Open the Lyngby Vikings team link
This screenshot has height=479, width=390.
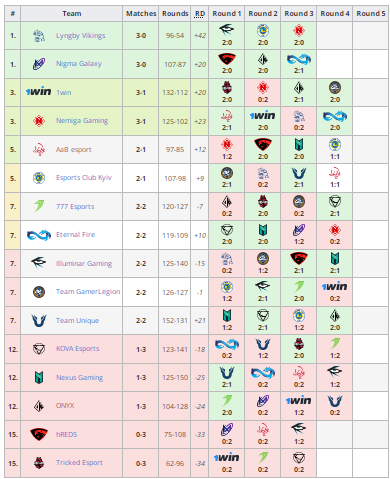pyautogui.click(x=80, y=36)
